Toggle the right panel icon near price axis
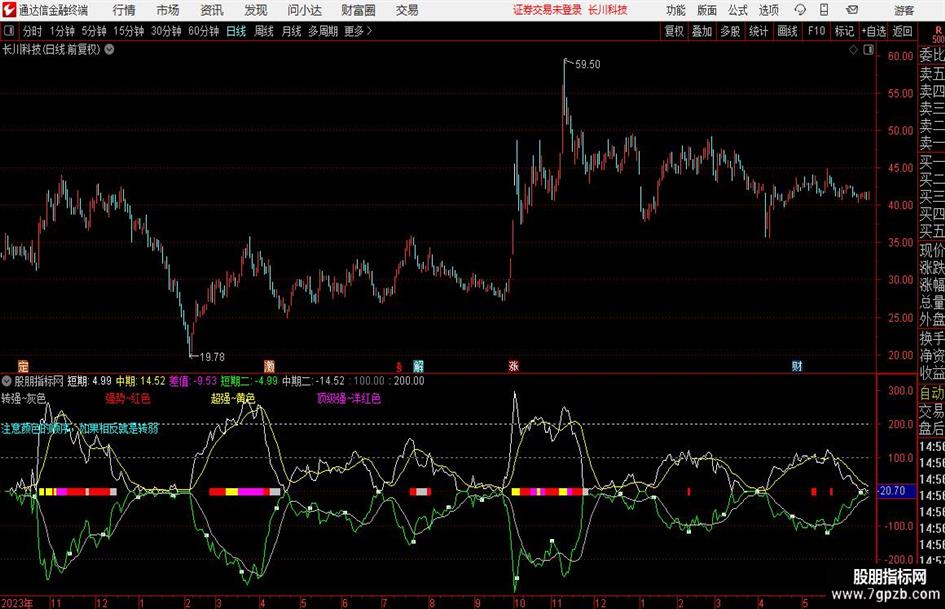 click(x=868, y=50)
